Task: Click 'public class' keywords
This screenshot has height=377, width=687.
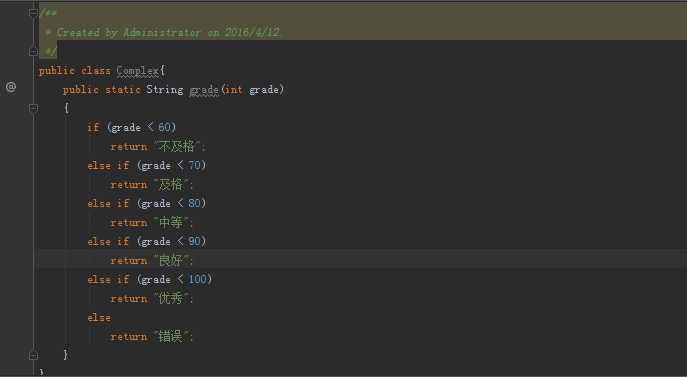Action: click(74, 71)
